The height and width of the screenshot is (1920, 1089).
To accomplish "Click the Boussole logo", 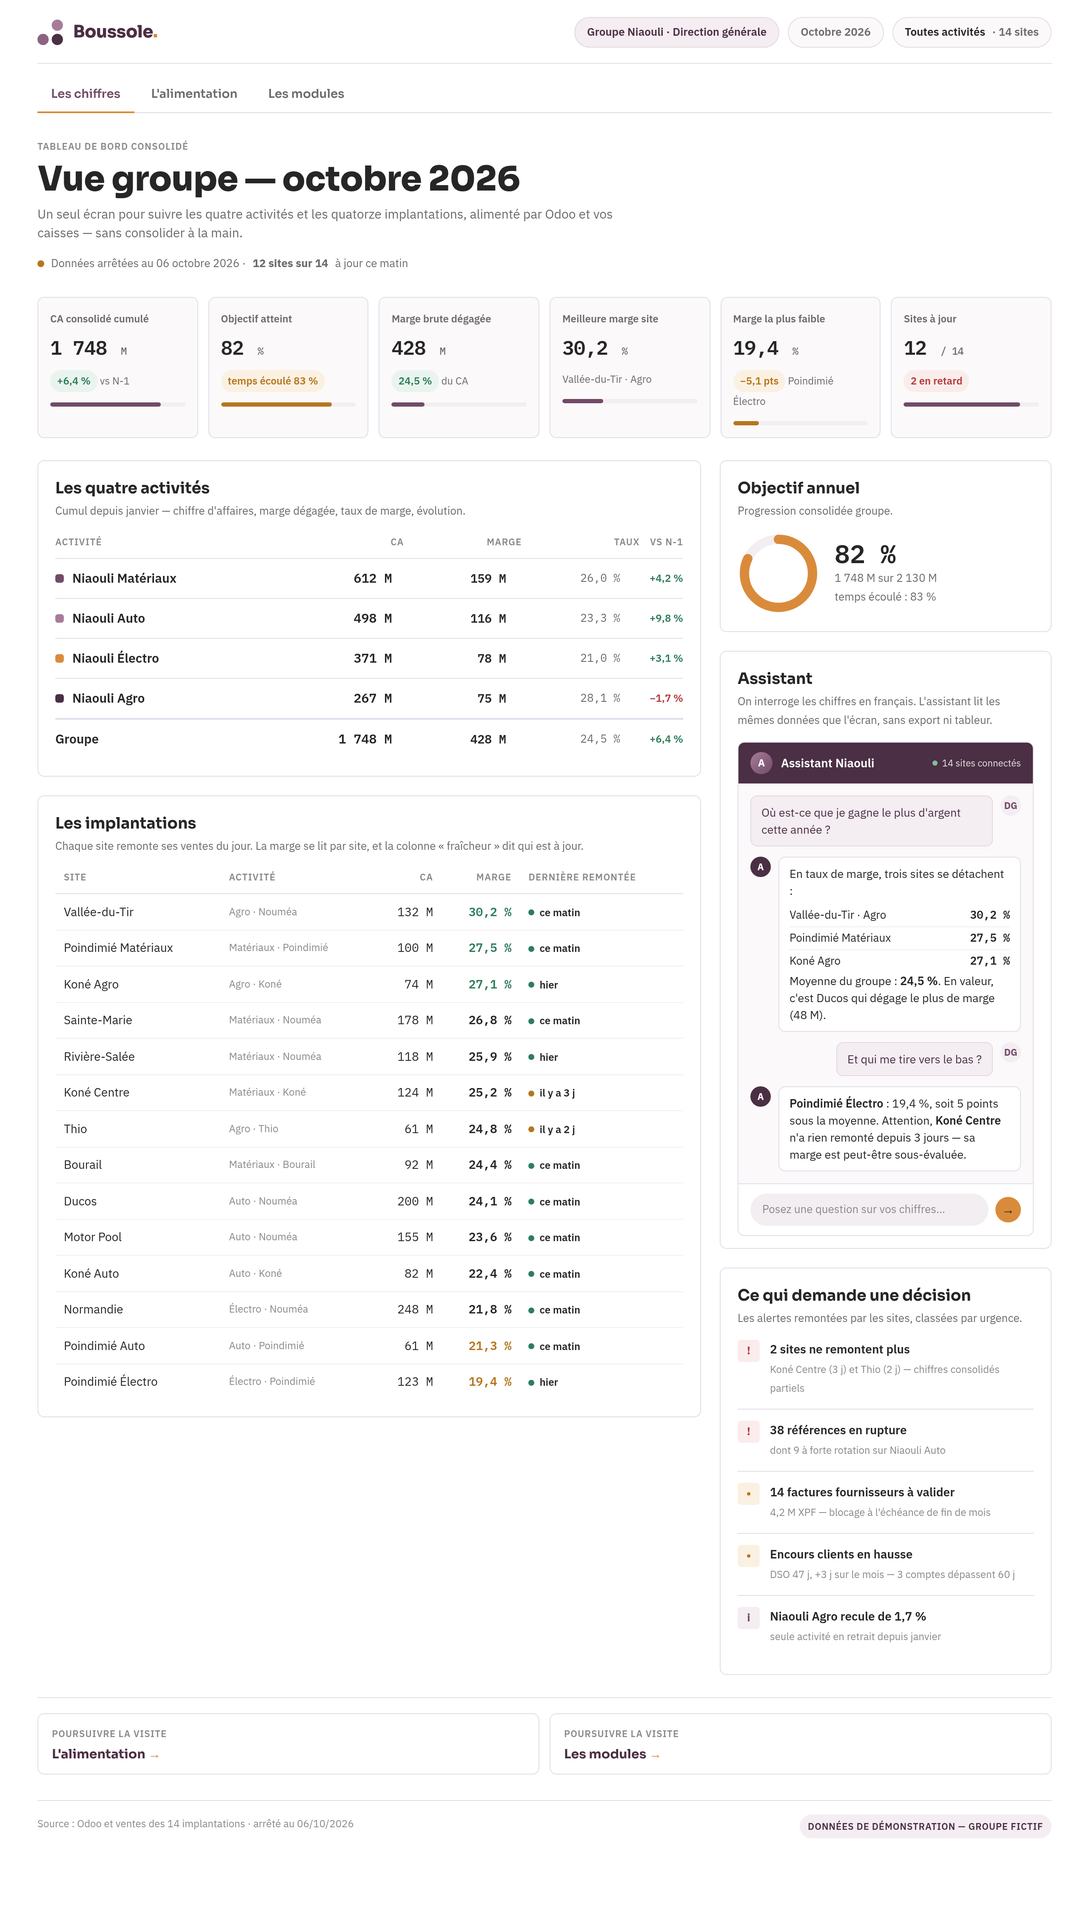I will (97, 32).
